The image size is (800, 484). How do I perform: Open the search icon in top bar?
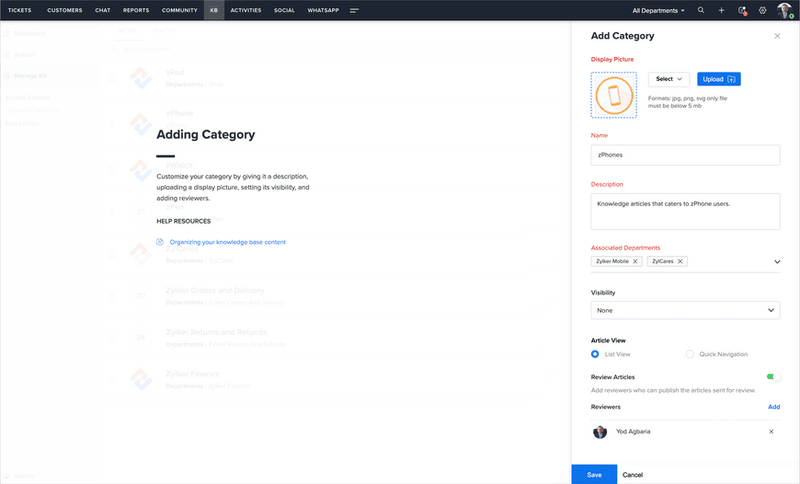tap(701, 10)
